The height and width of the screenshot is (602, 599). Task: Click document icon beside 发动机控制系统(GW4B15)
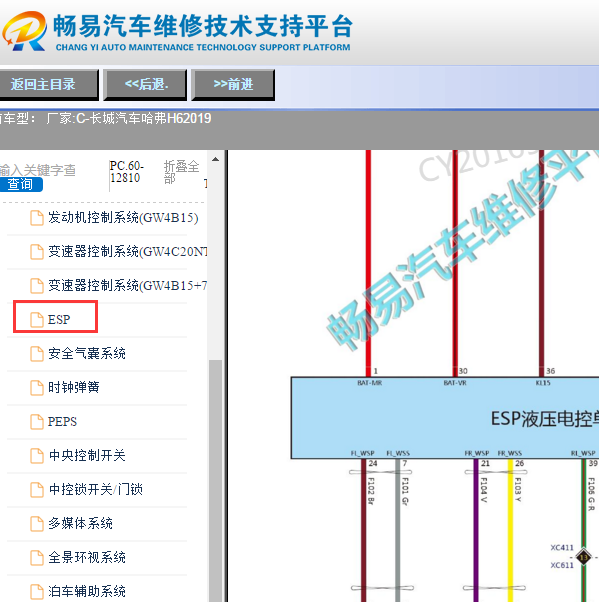point(37,218)
